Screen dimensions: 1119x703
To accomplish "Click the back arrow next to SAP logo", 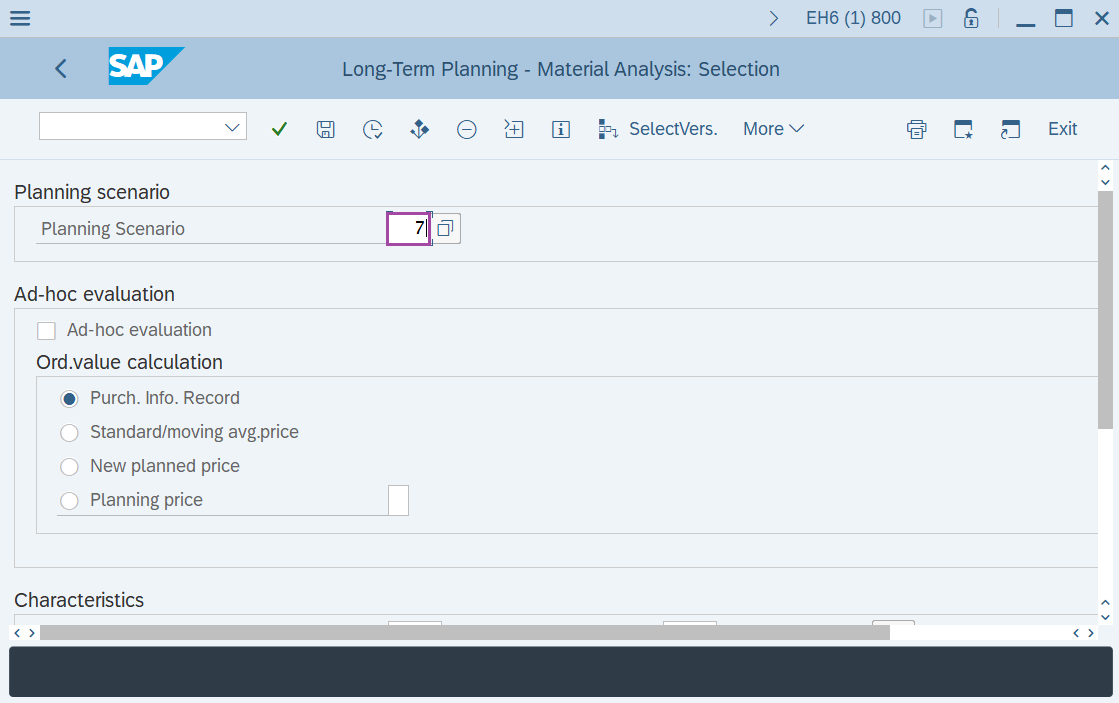I will (60, 68).
